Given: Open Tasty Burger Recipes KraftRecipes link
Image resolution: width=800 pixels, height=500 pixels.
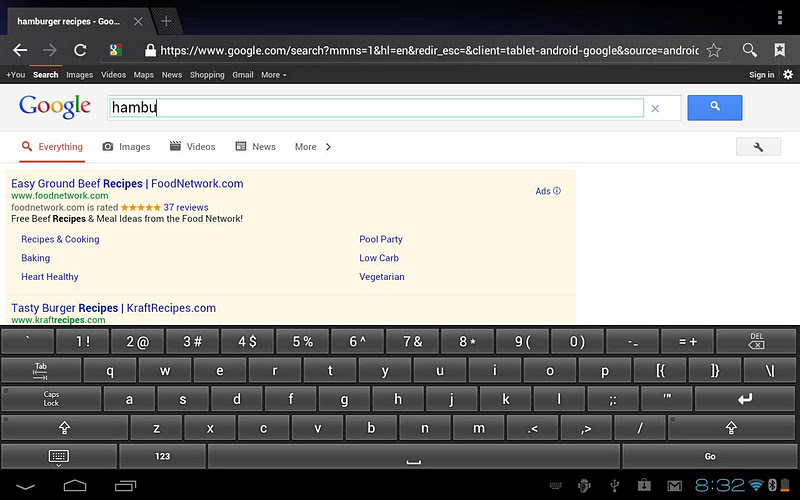Looking at the screenshot, I should (113, 308).
